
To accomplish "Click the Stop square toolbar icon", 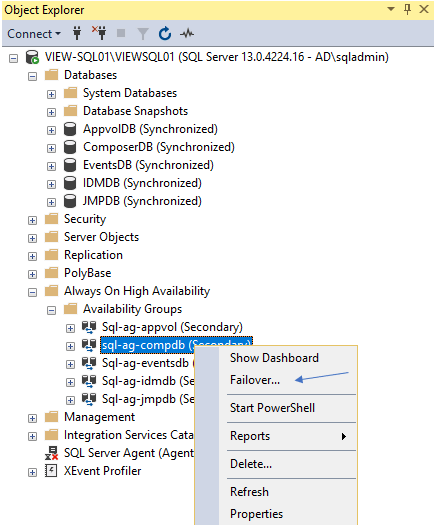I will pyautogui.click(x=121, y=33).
